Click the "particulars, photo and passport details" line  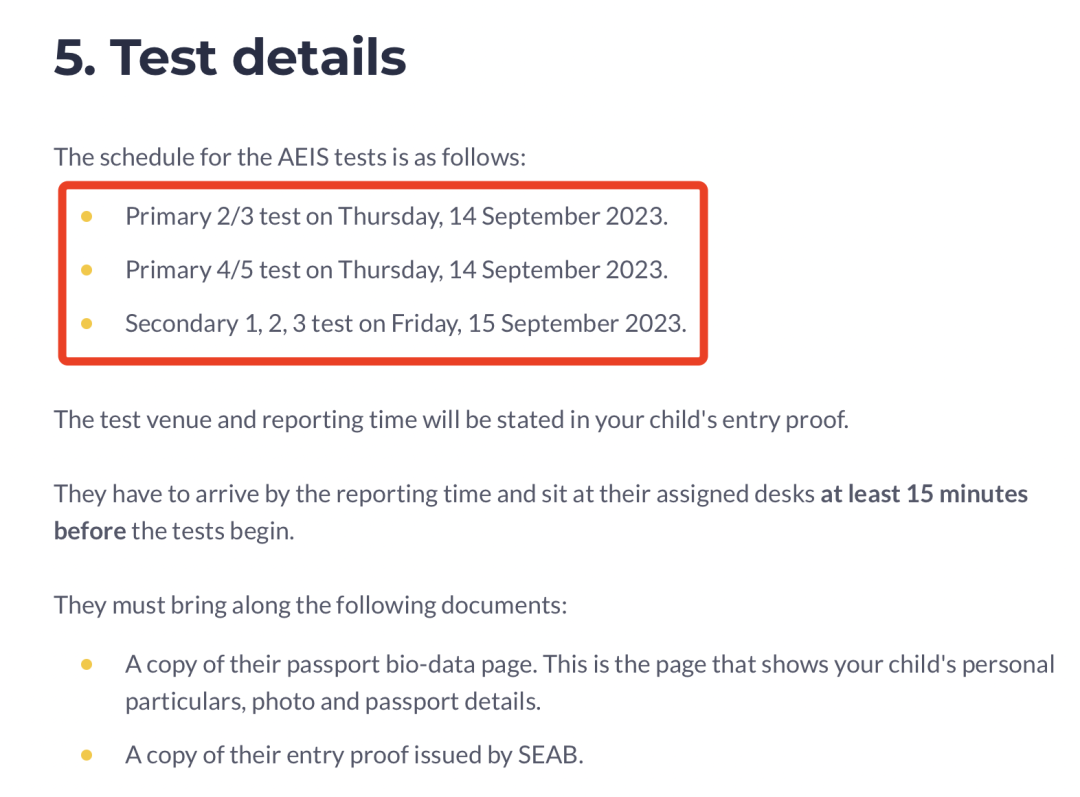[x=333, y=702]
